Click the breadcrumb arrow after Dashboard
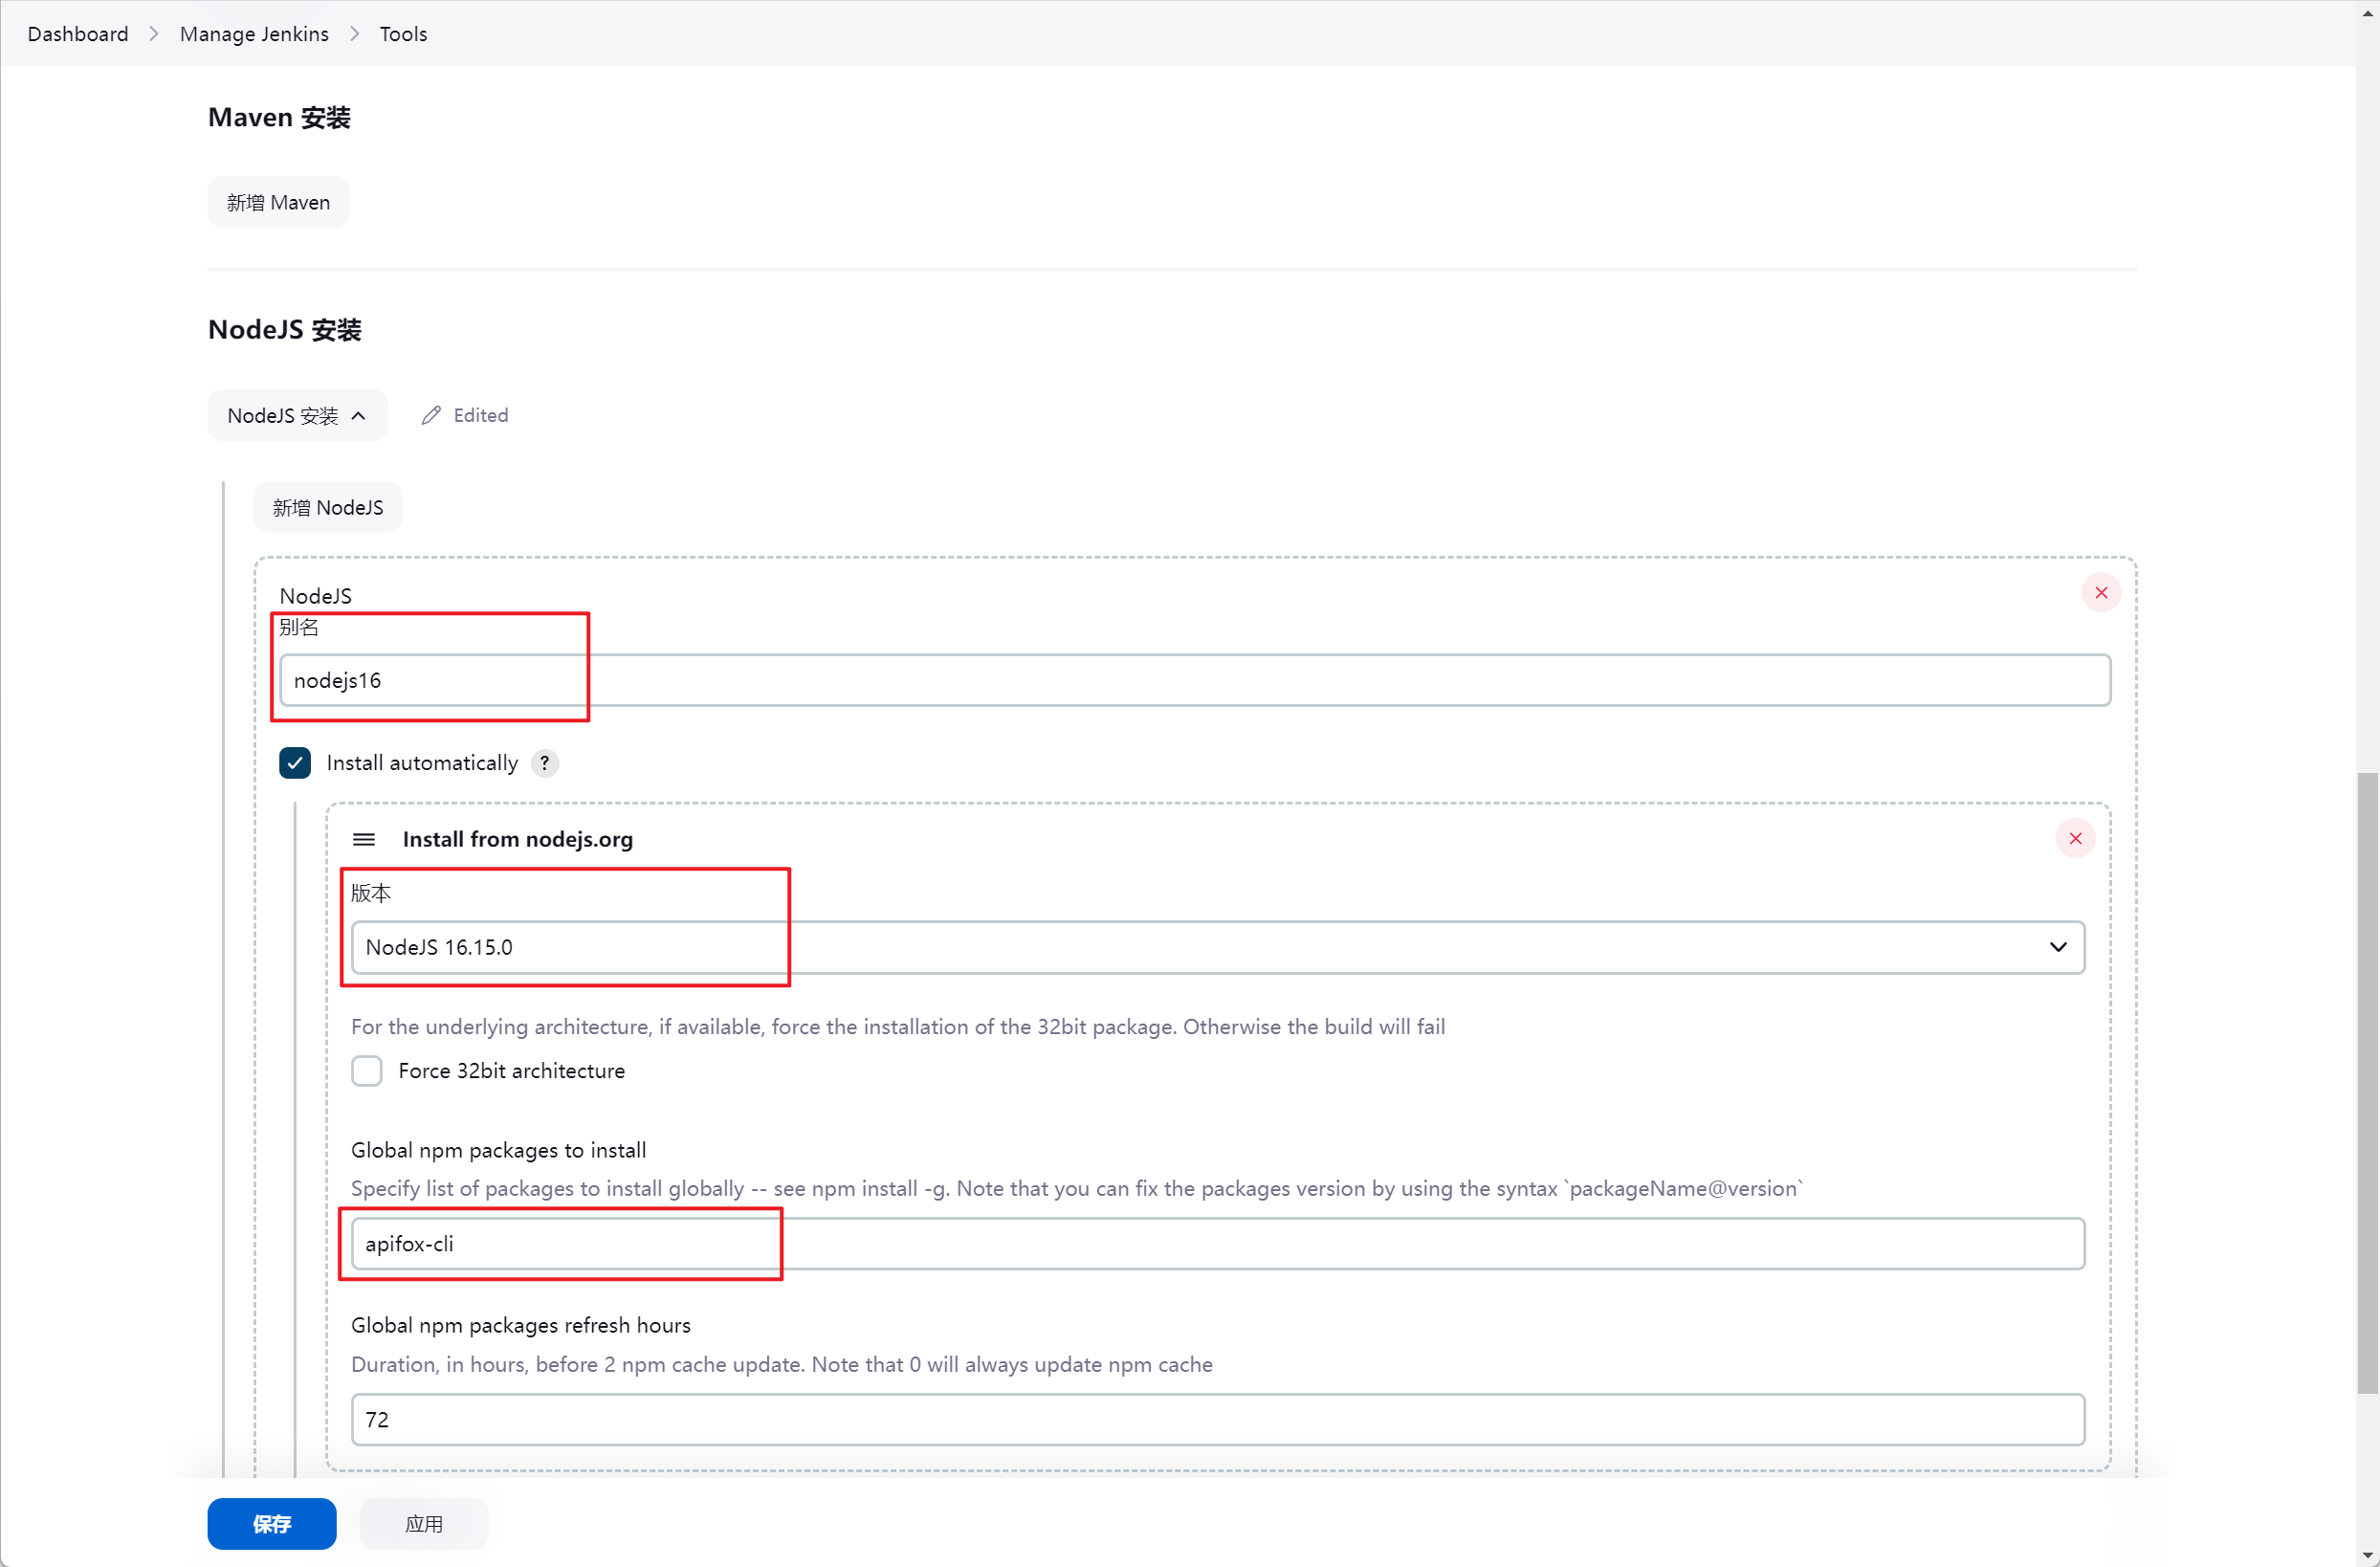2380x1567 pixels. tap(154, 34)
